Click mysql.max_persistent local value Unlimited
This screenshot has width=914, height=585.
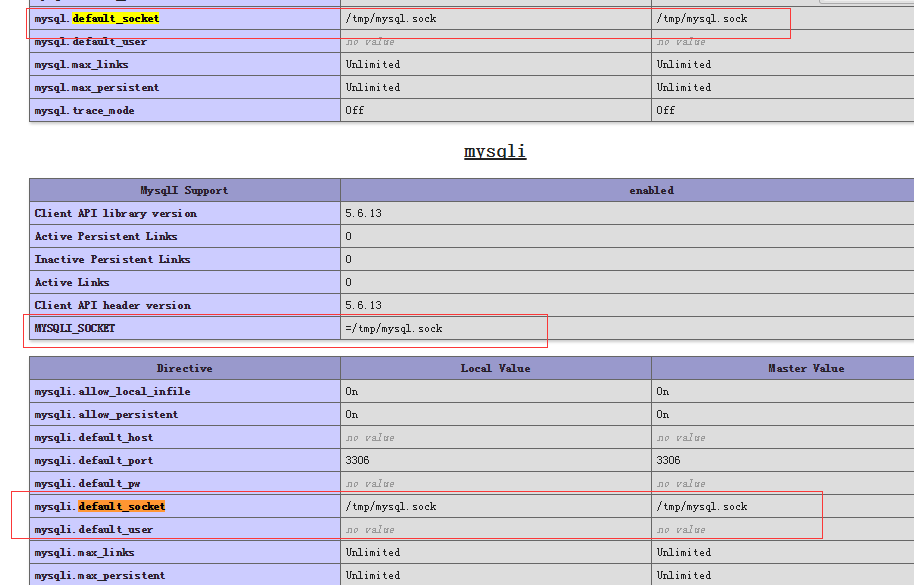coord(372,87)
